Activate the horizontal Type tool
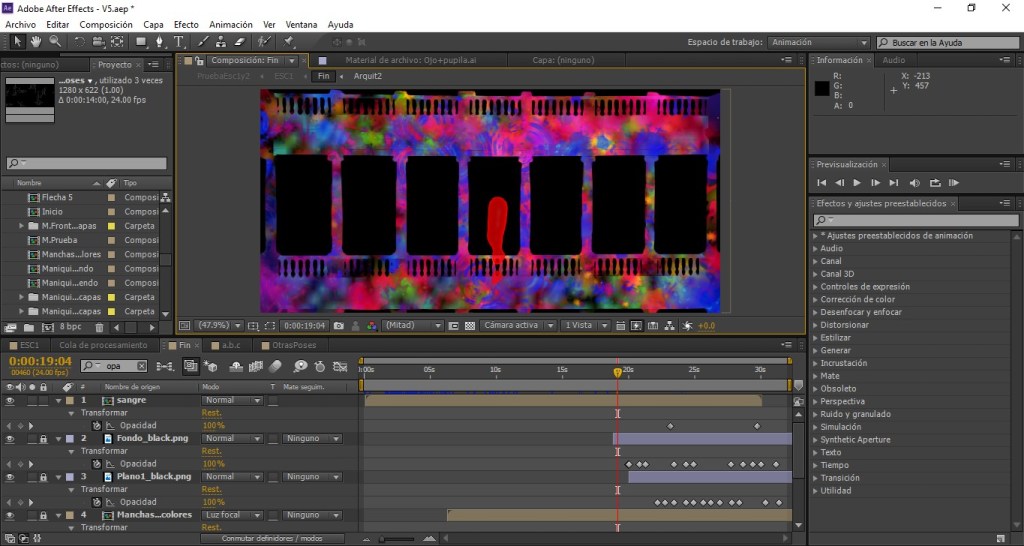This screenshot has height=546, width=1024. click(179, 42)
